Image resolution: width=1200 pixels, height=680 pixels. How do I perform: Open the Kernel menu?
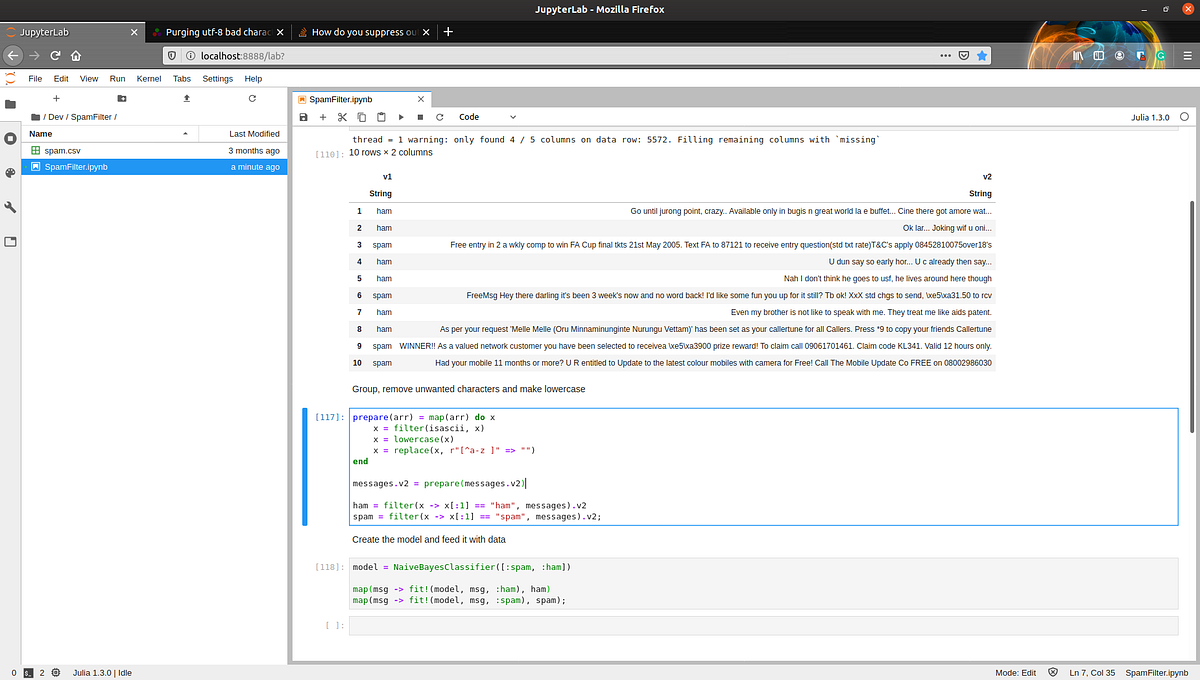149,78
